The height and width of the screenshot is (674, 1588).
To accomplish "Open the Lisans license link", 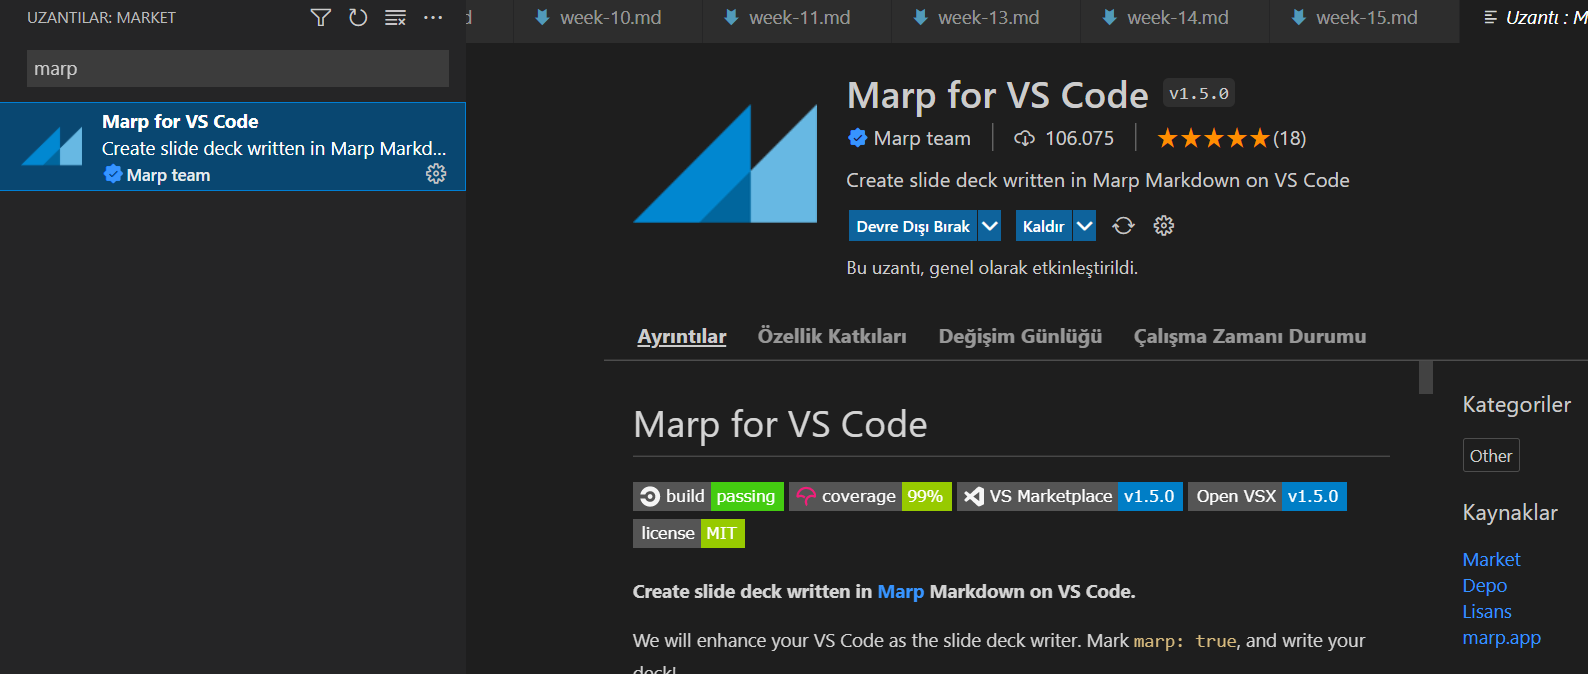I will [x=1487, y=612].
